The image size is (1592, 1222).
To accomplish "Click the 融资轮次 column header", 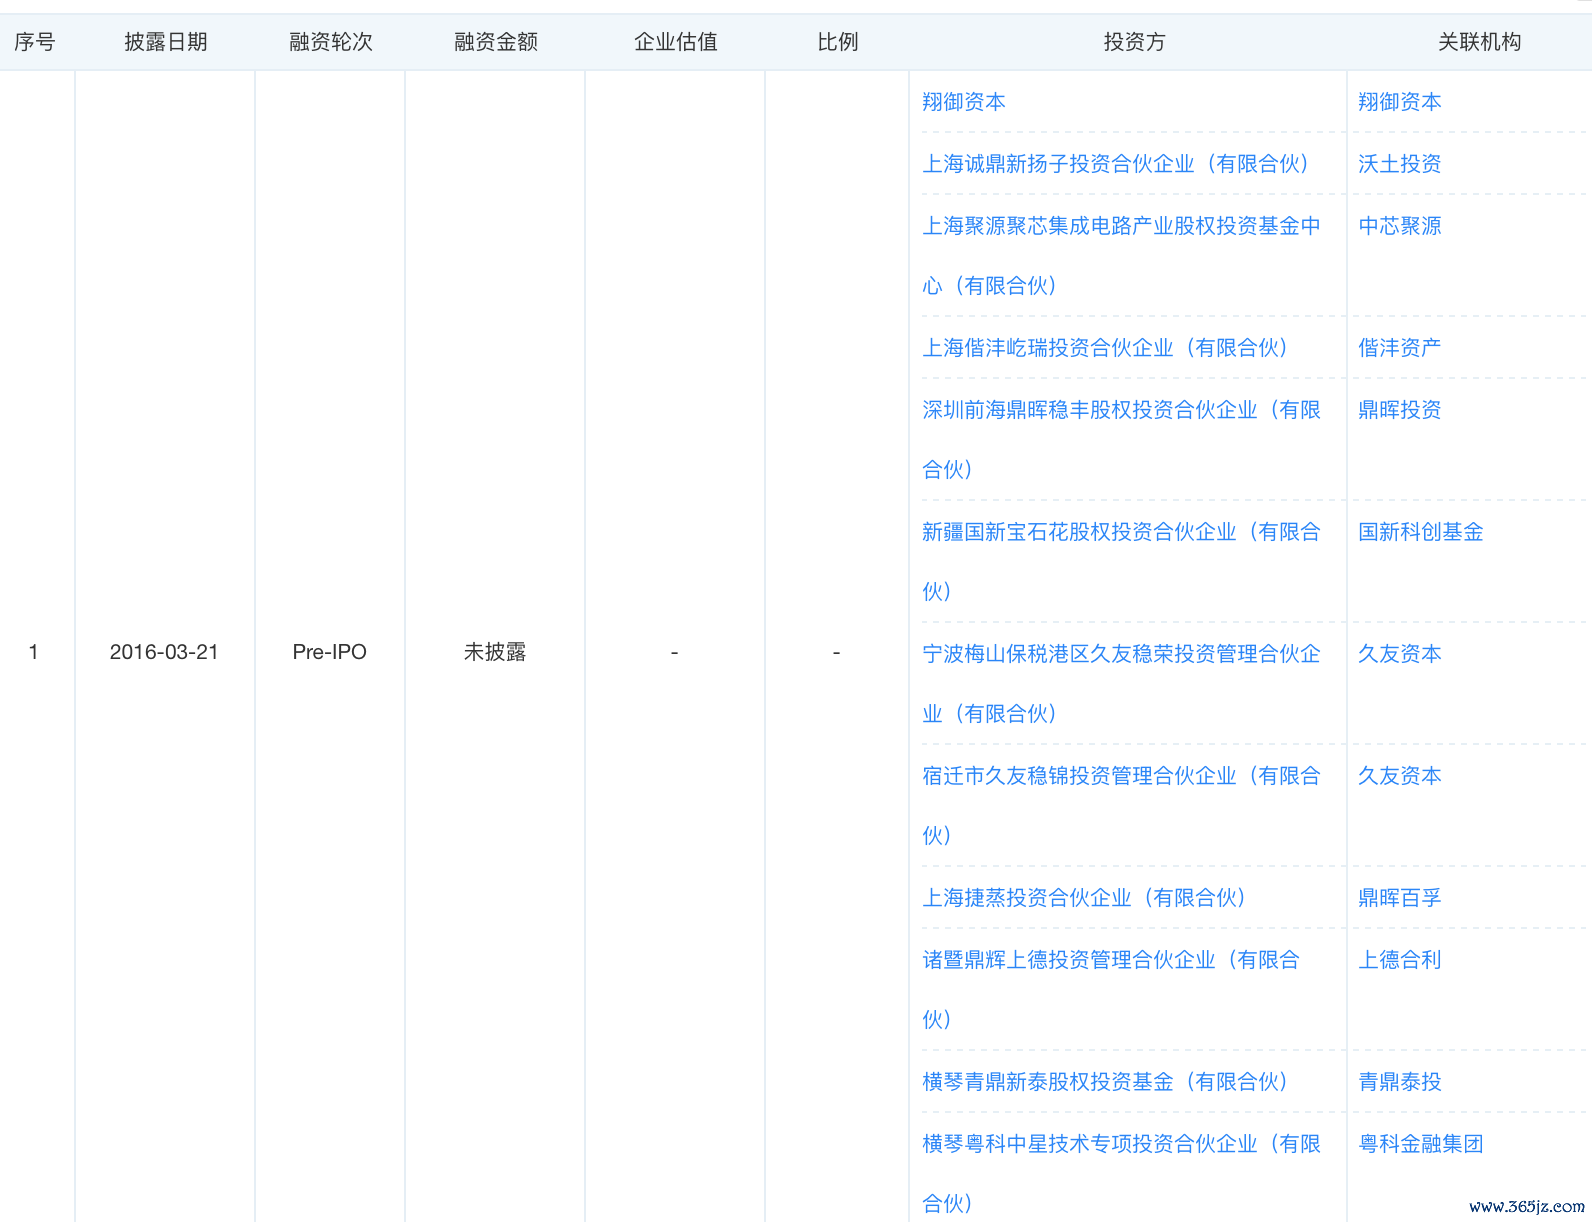I will tap(331, 42).
